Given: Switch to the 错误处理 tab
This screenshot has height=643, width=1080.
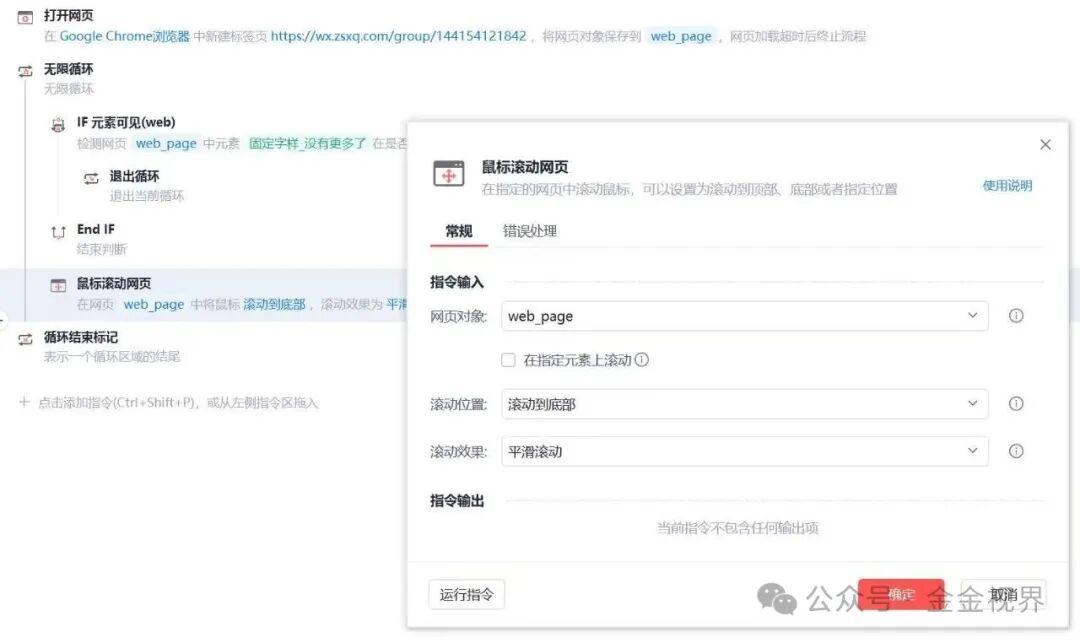Looking at the screenshot, I should click(528, 231).
